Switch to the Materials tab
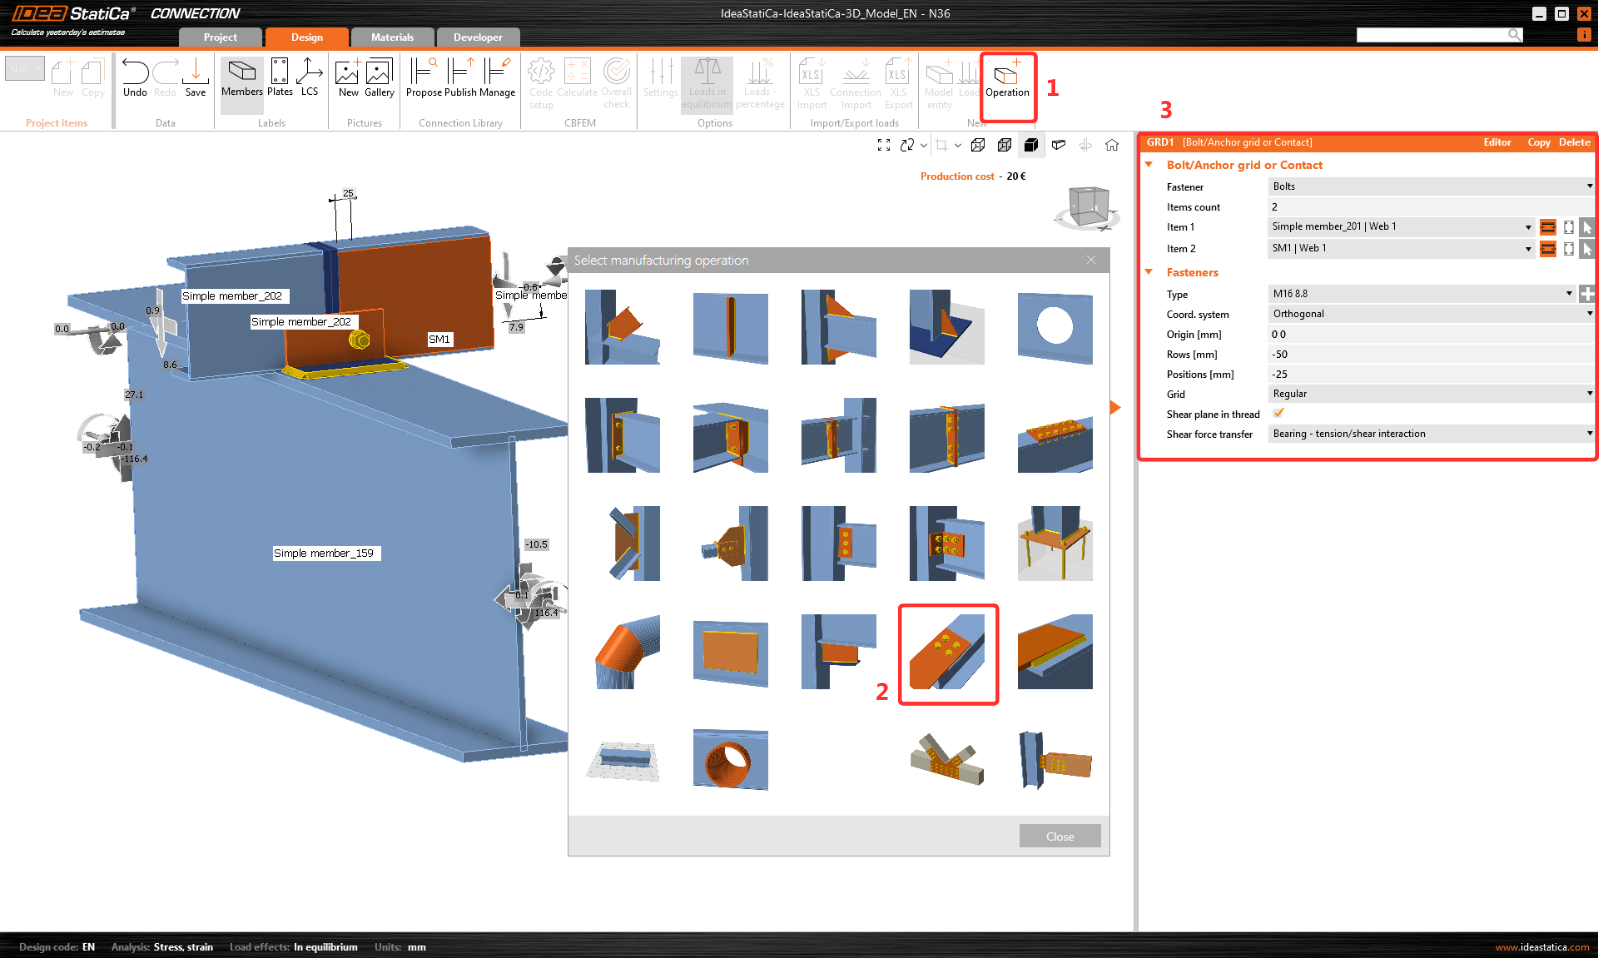 [392, 38]
